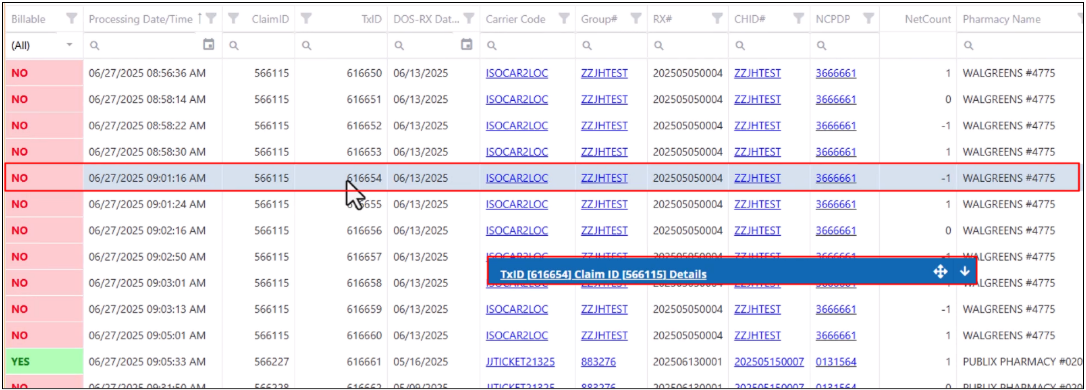Select the row with TxID 616656
Screen dimensions: 1086x390
pyautogui.click(x=542, y=230)
